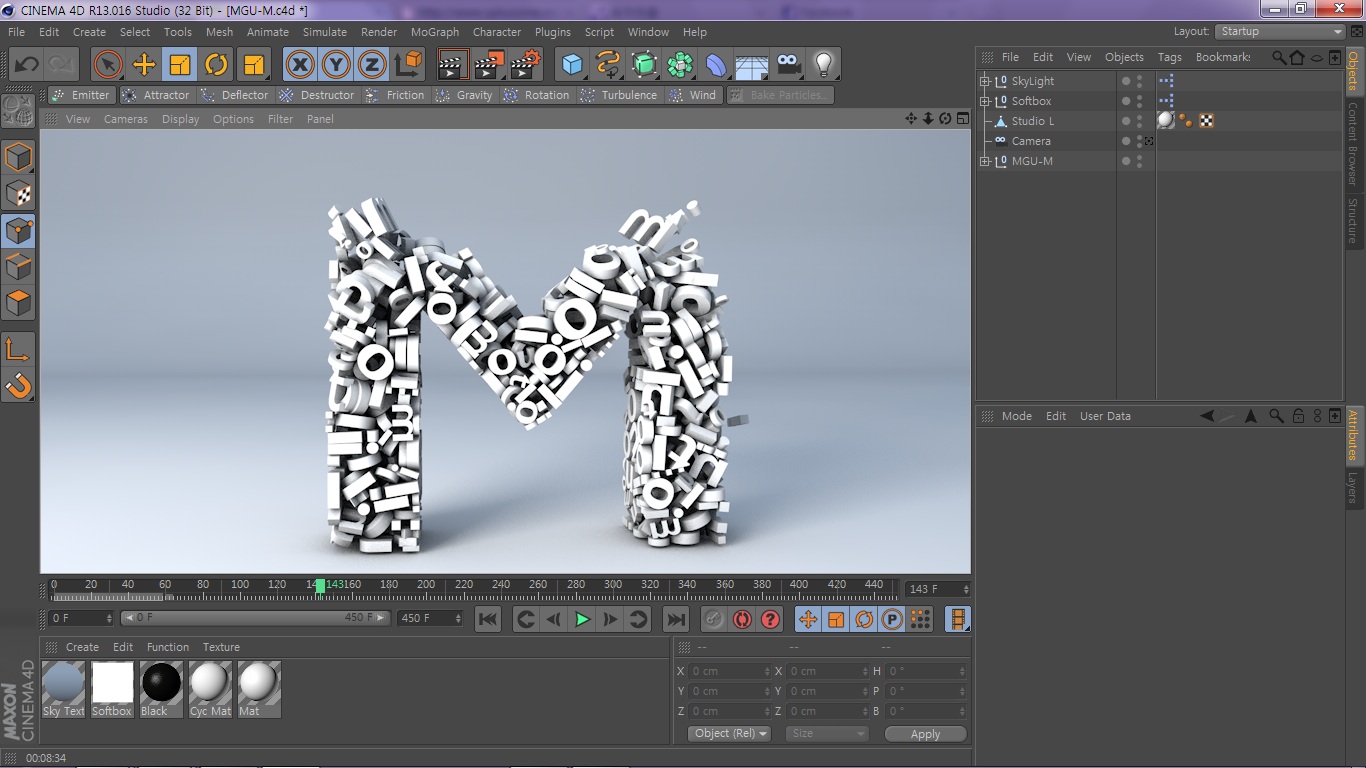Go to start of animation
This screenshot has width=1366, height=768.
coord(488,620)
